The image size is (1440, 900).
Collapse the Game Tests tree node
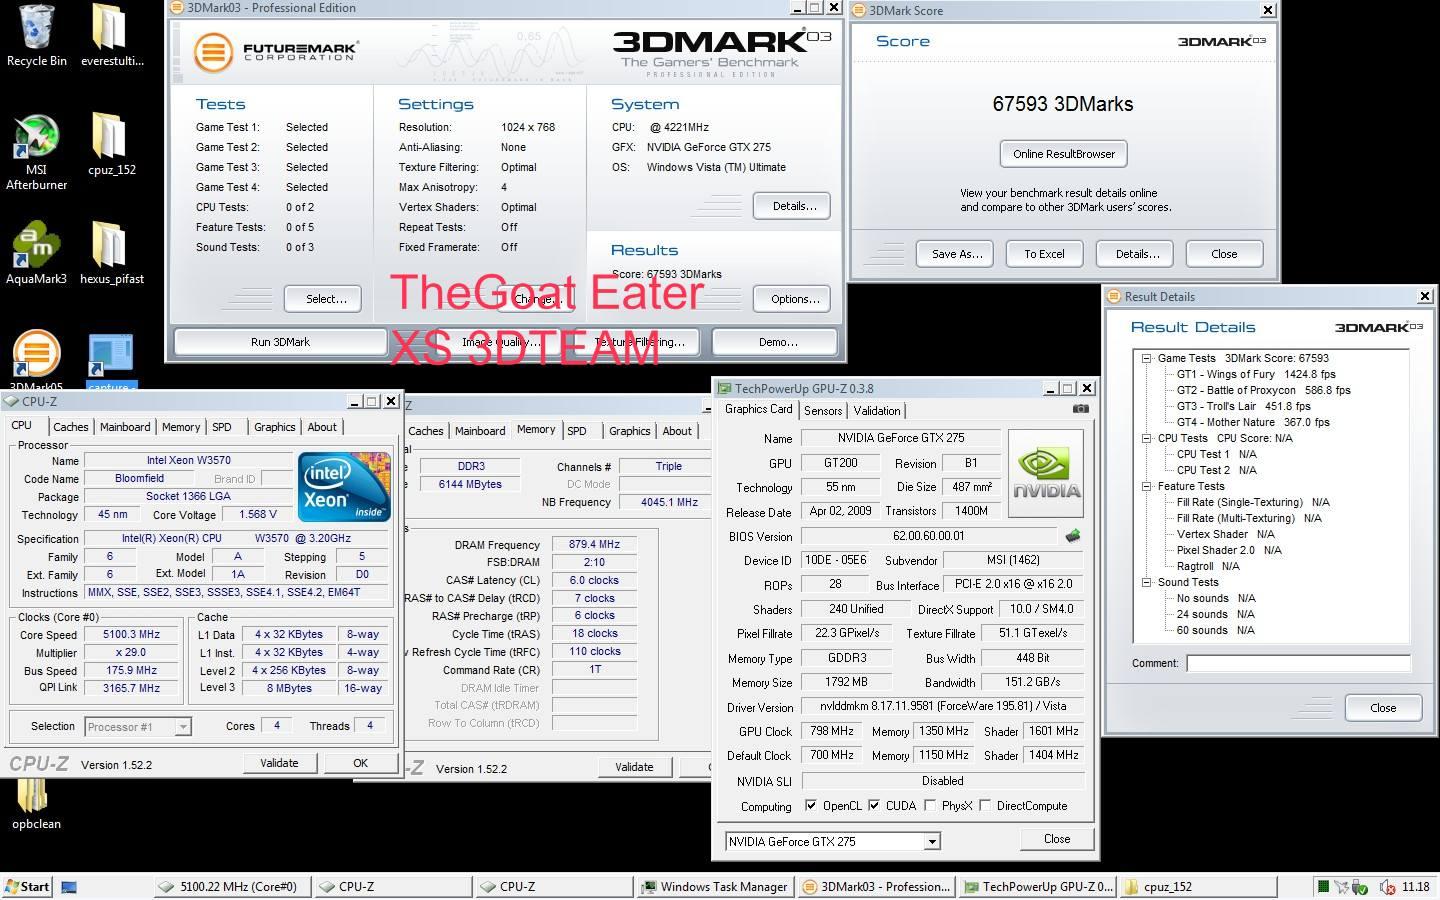click(1146, 358)
